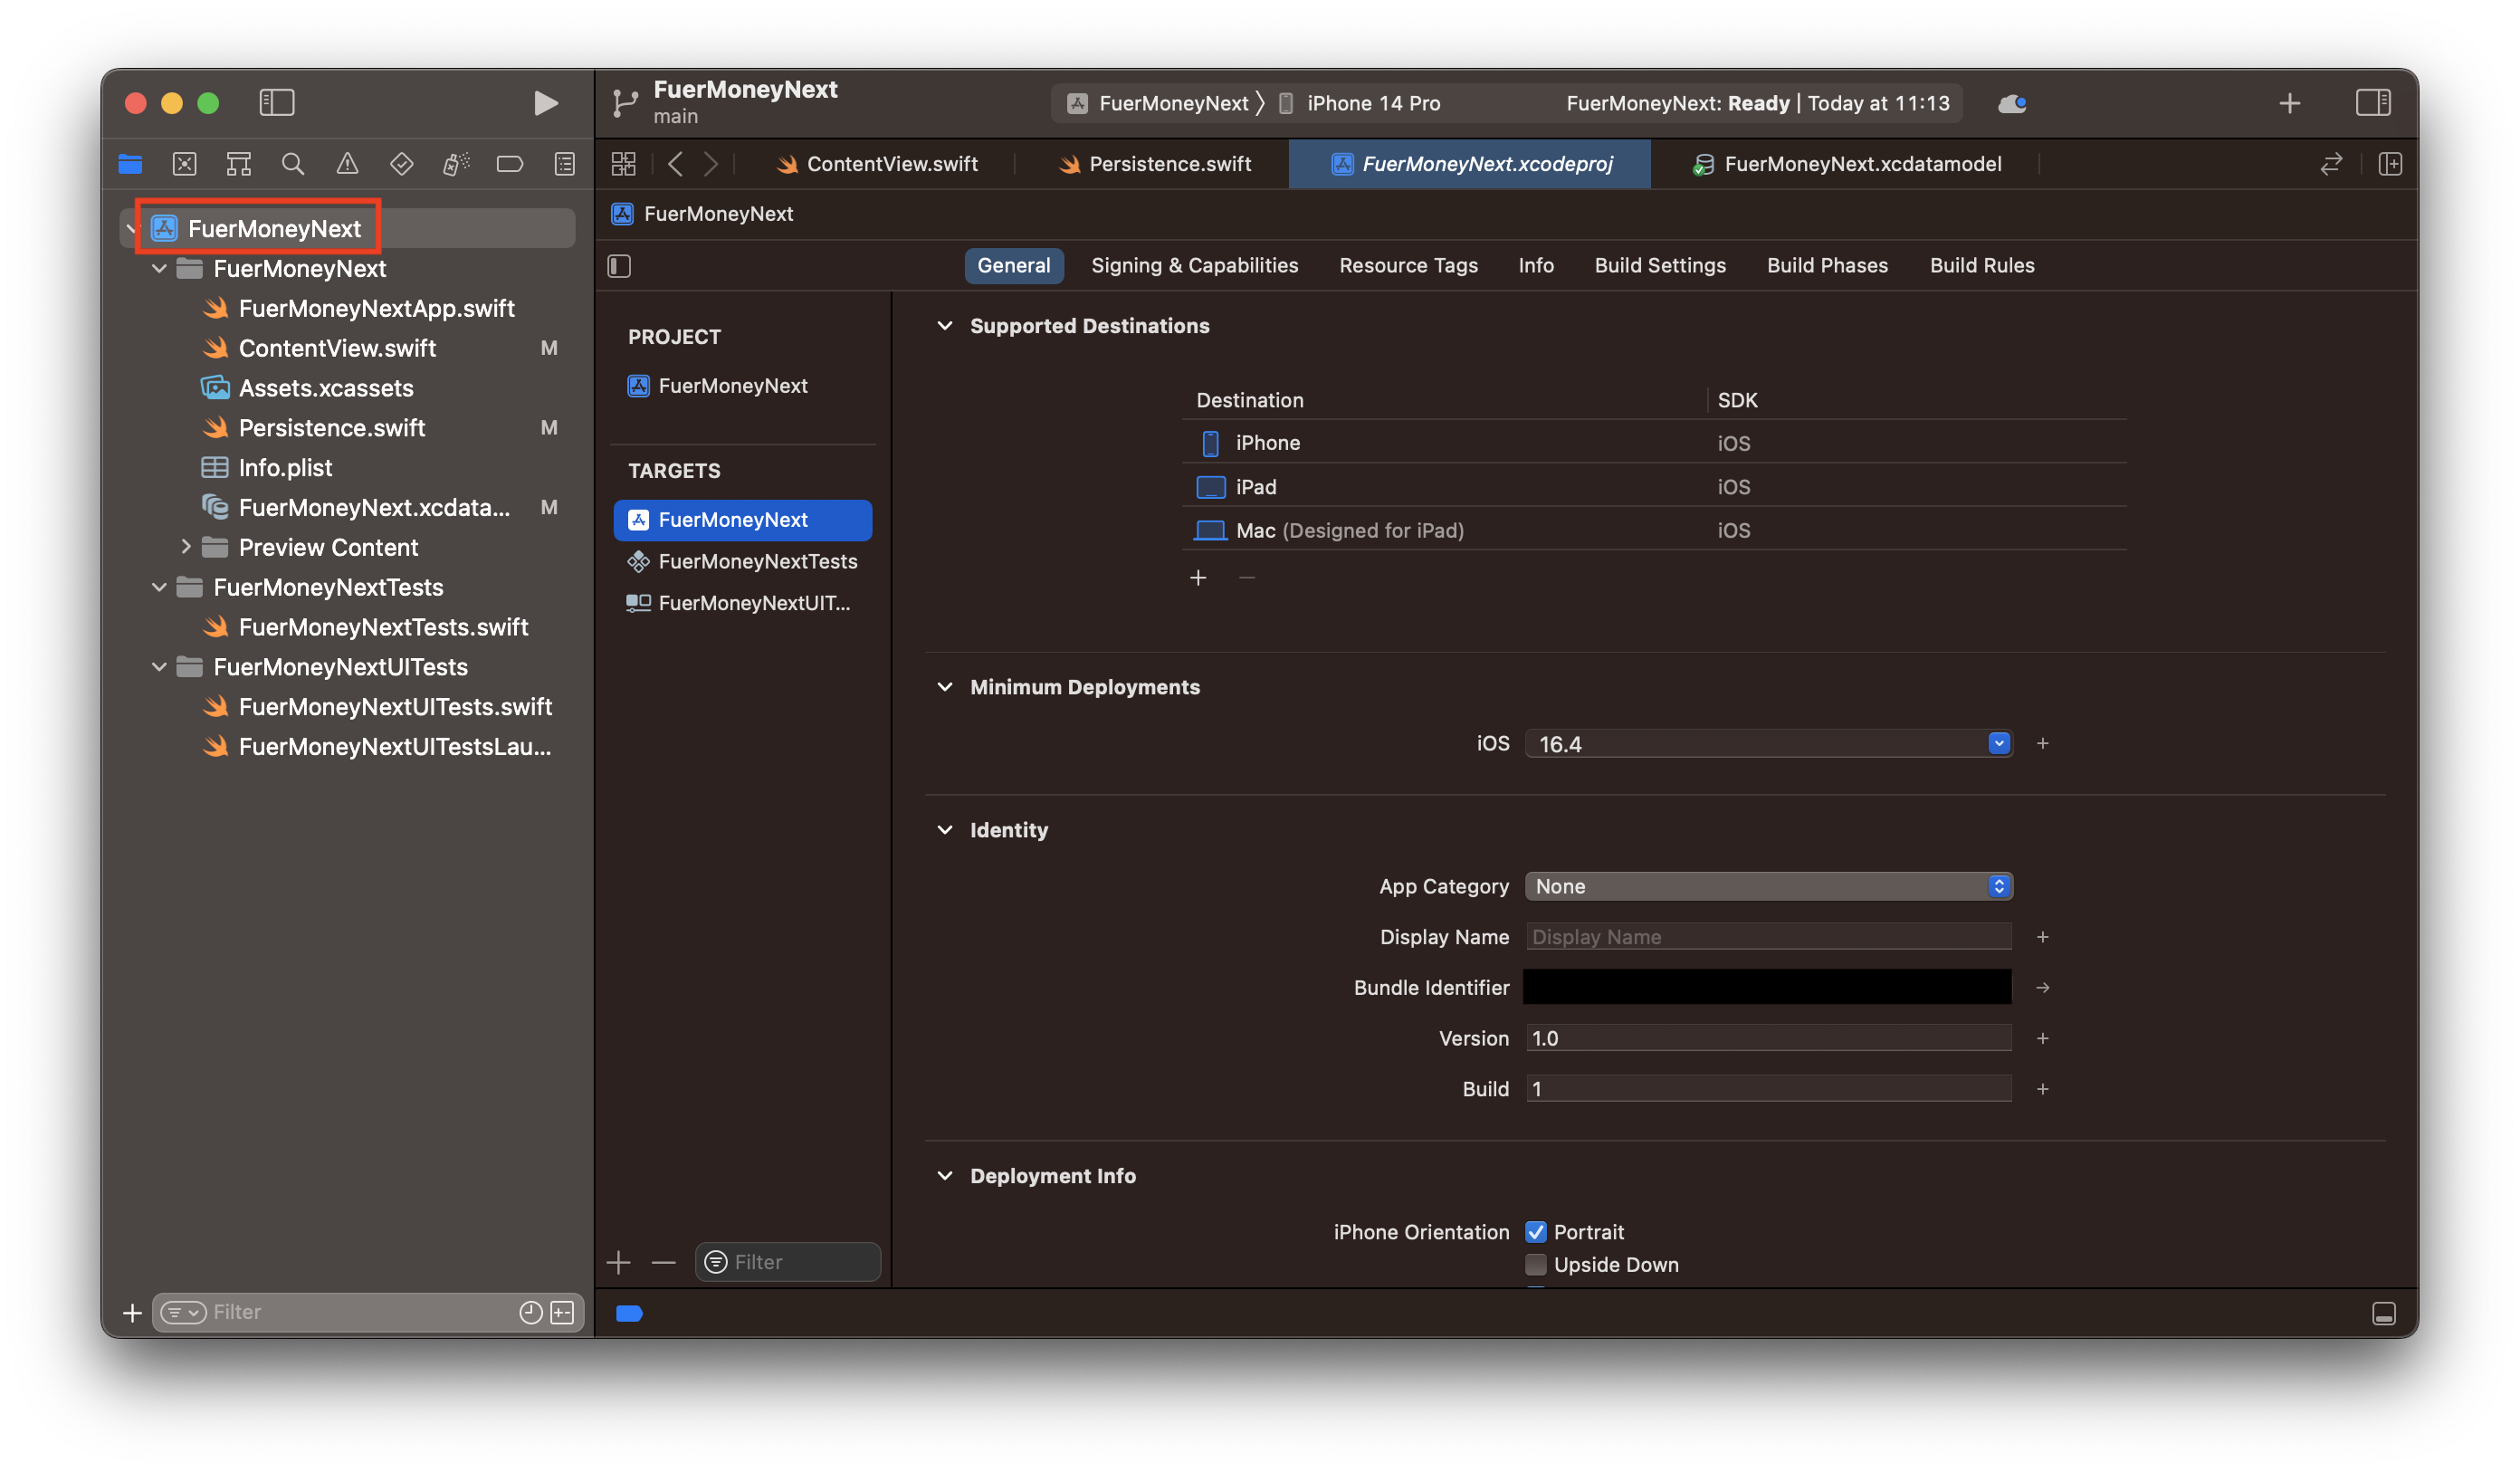Open the Report navigator icon
Viewport: 2520px width, 1472px height.
[564, 163]
